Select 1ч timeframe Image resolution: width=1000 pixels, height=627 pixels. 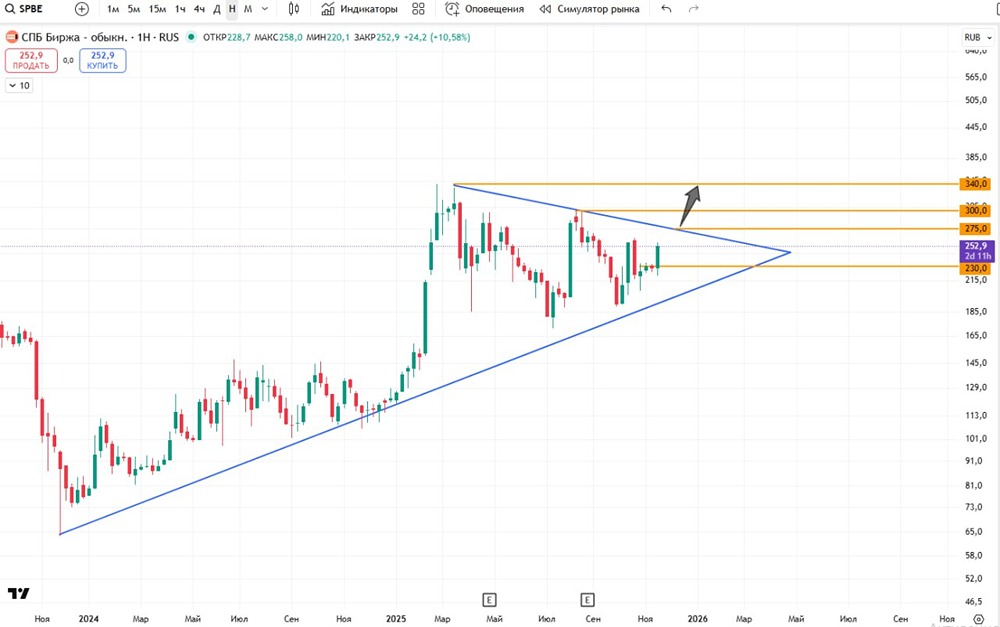[x=180, y=9]
